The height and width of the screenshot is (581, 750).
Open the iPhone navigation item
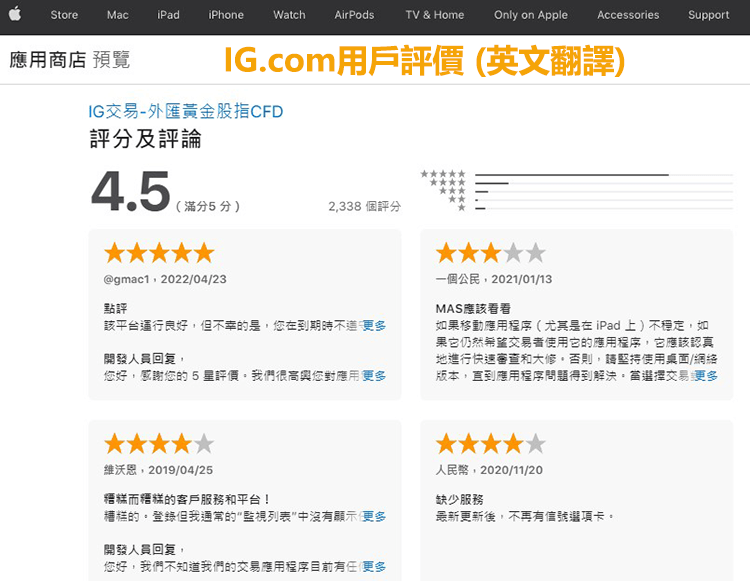point(226,15)
